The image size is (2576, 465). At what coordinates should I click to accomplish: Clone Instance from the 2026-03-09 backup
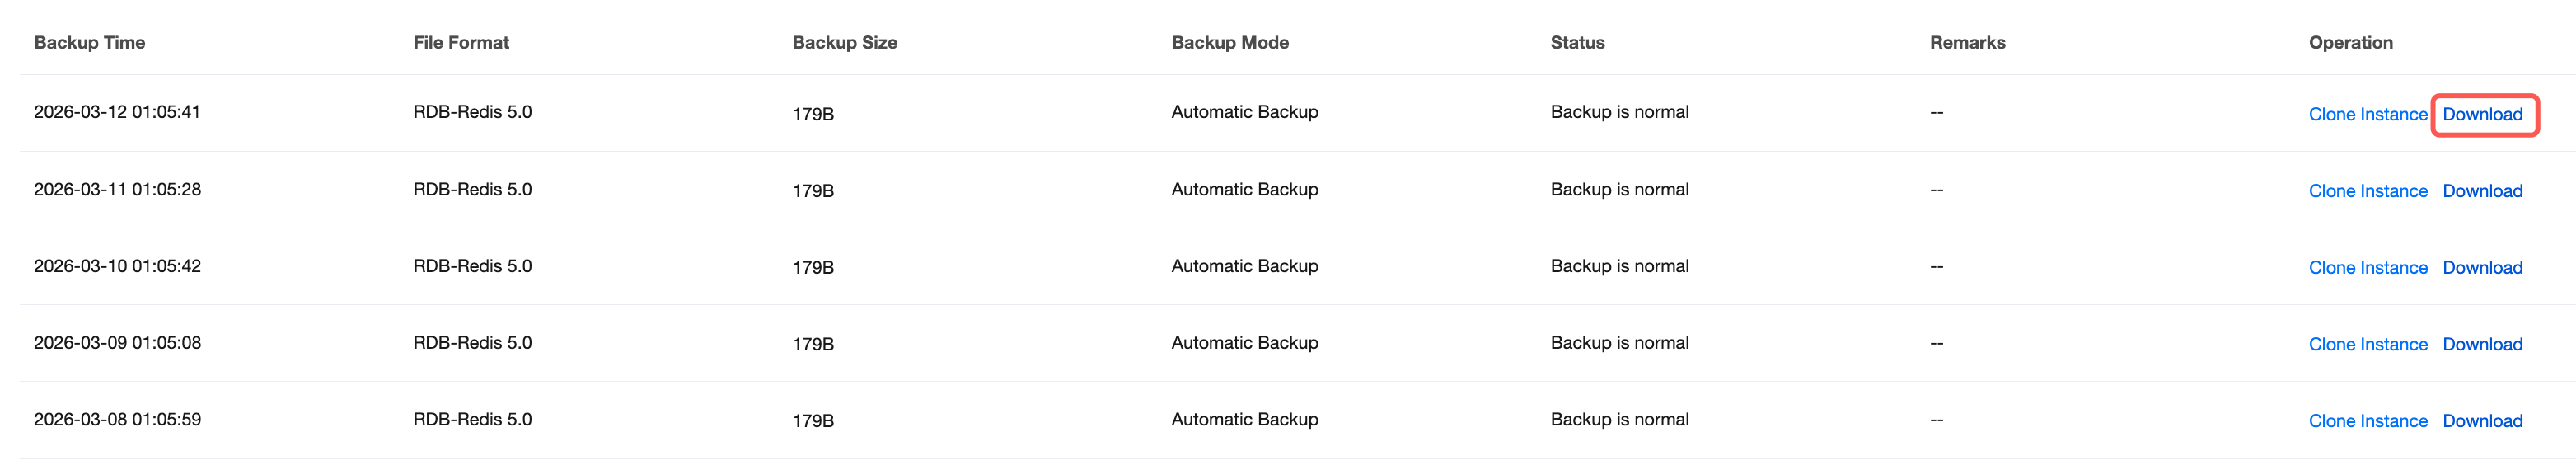point(2367,344)
